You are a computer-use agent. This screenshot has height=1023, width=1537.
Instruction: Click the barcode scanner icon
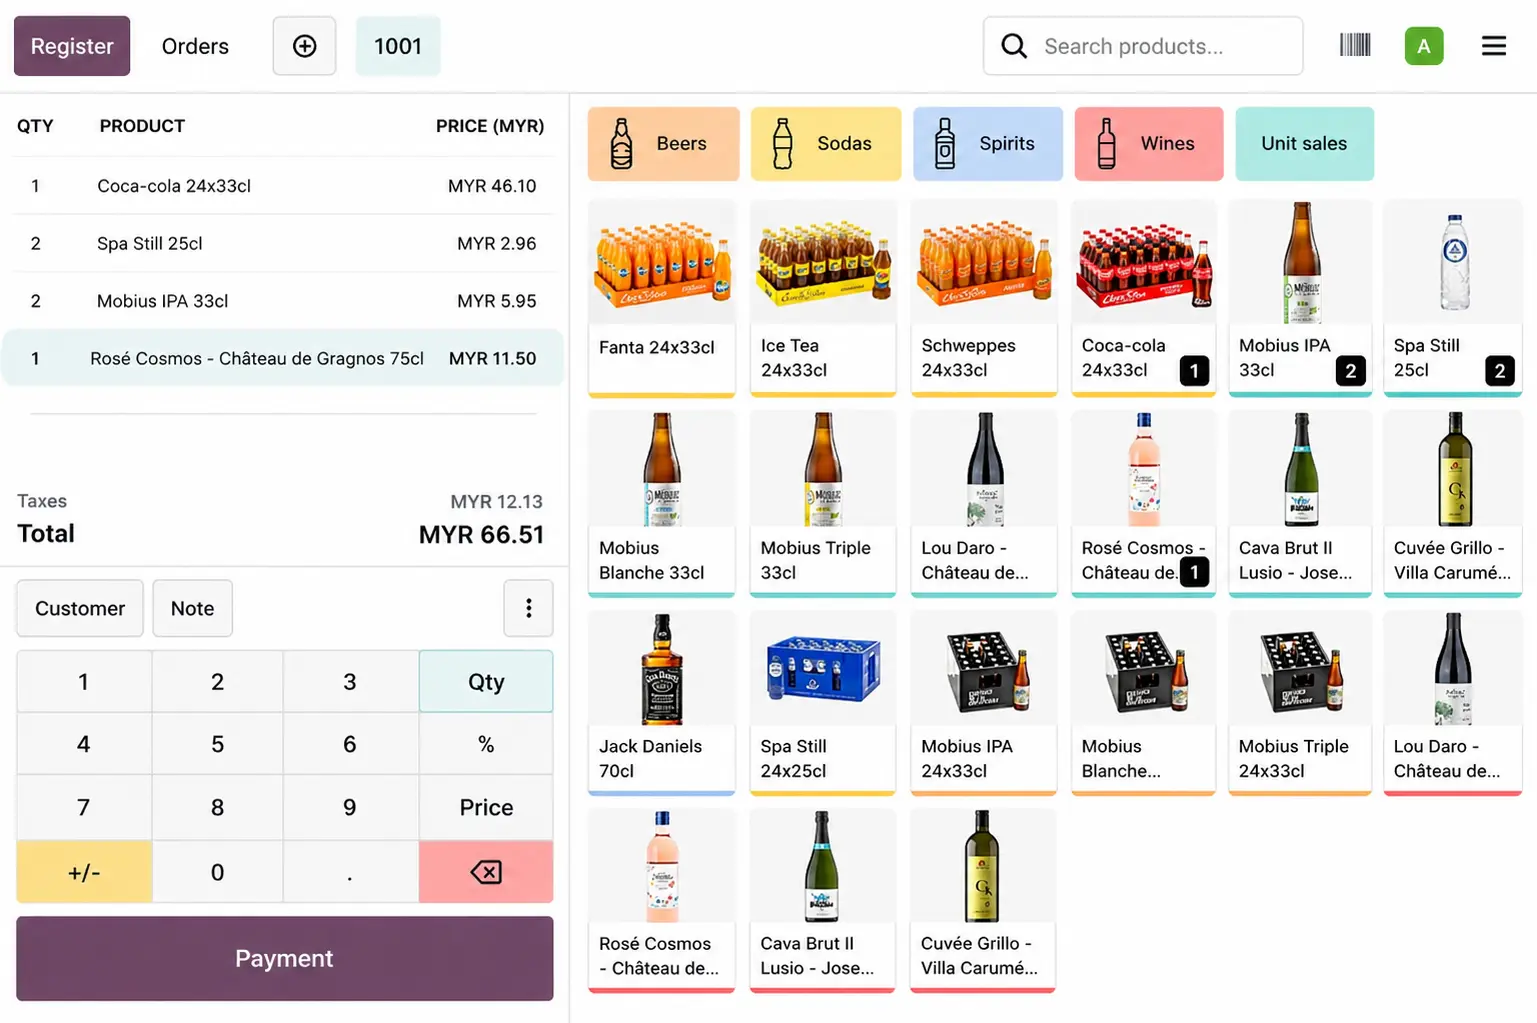pyautogui.click(x=1354, y=46)
